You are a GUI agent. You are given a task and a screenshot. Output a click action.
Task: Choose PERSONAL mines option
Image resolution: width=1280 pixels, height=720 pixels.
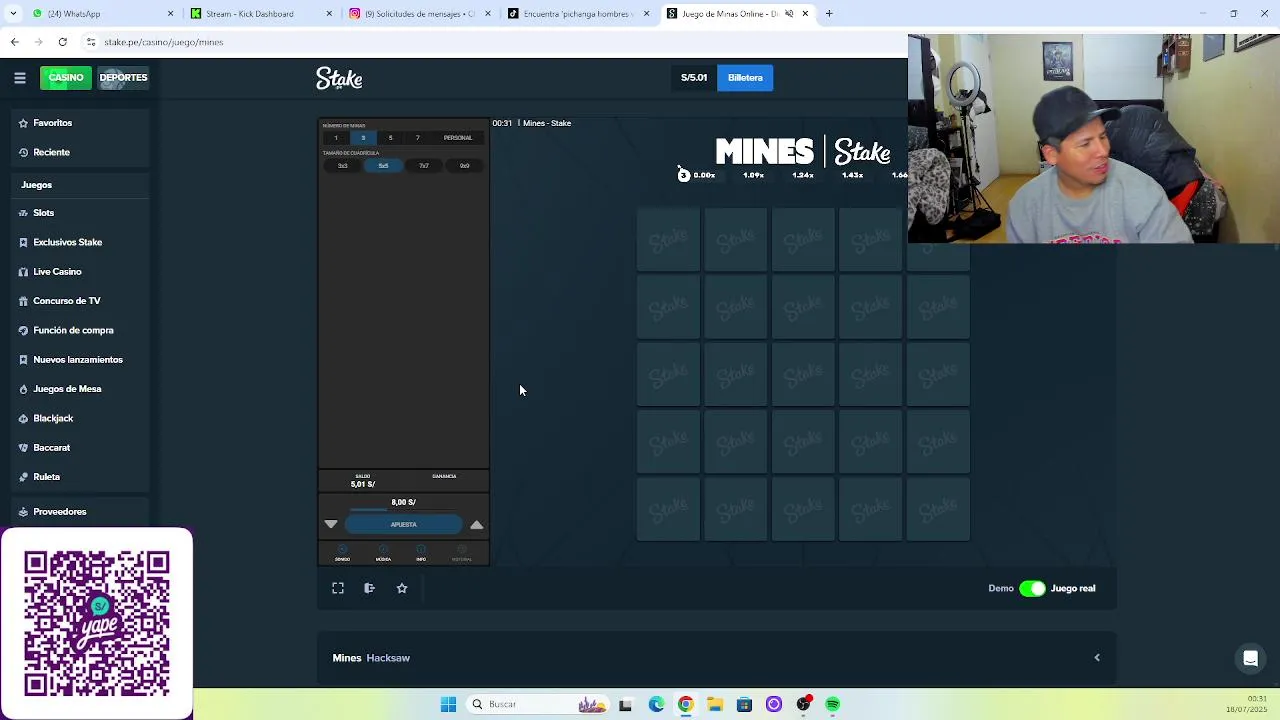pyautogui.click(x=458, y=138)
